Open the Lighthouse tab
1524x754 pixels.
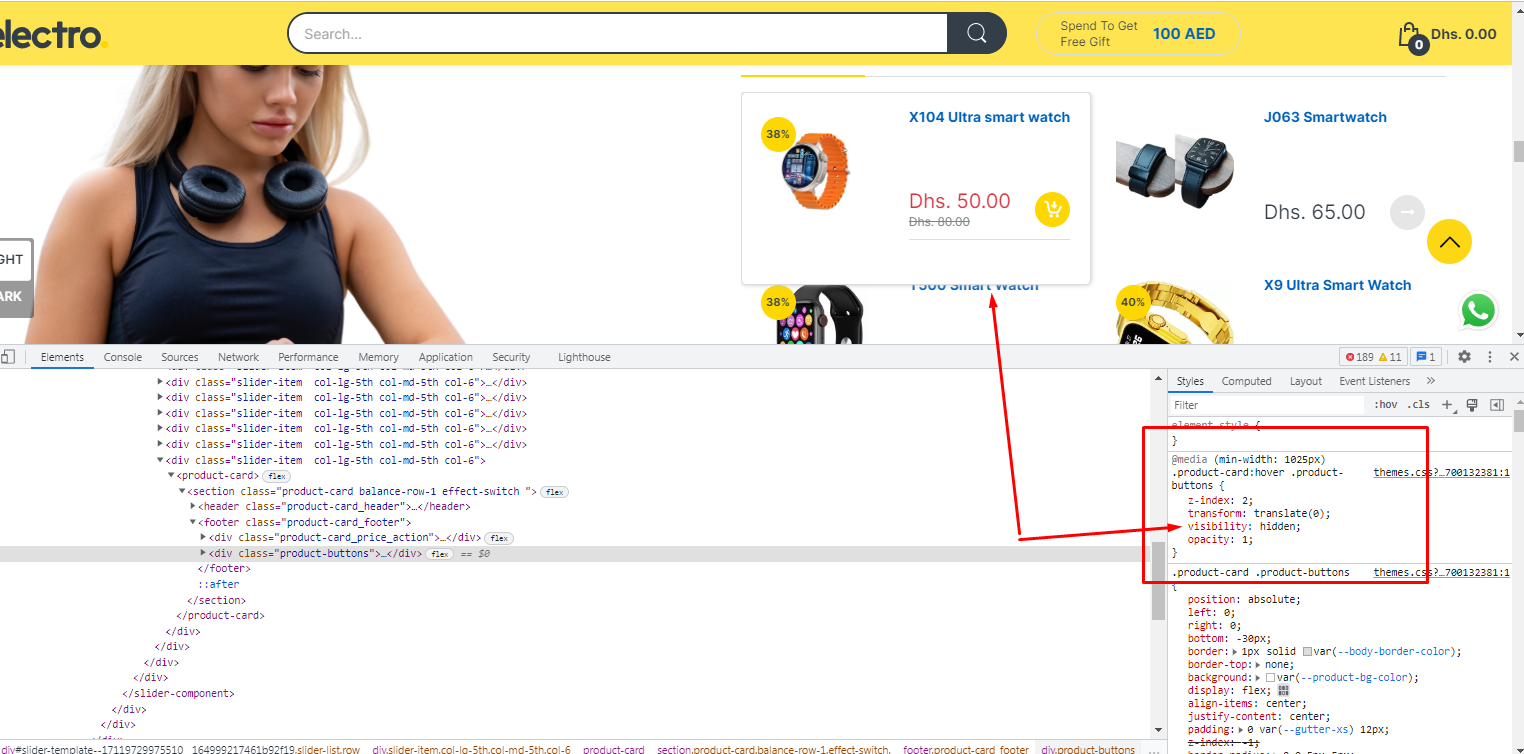(x=584, y=357)
